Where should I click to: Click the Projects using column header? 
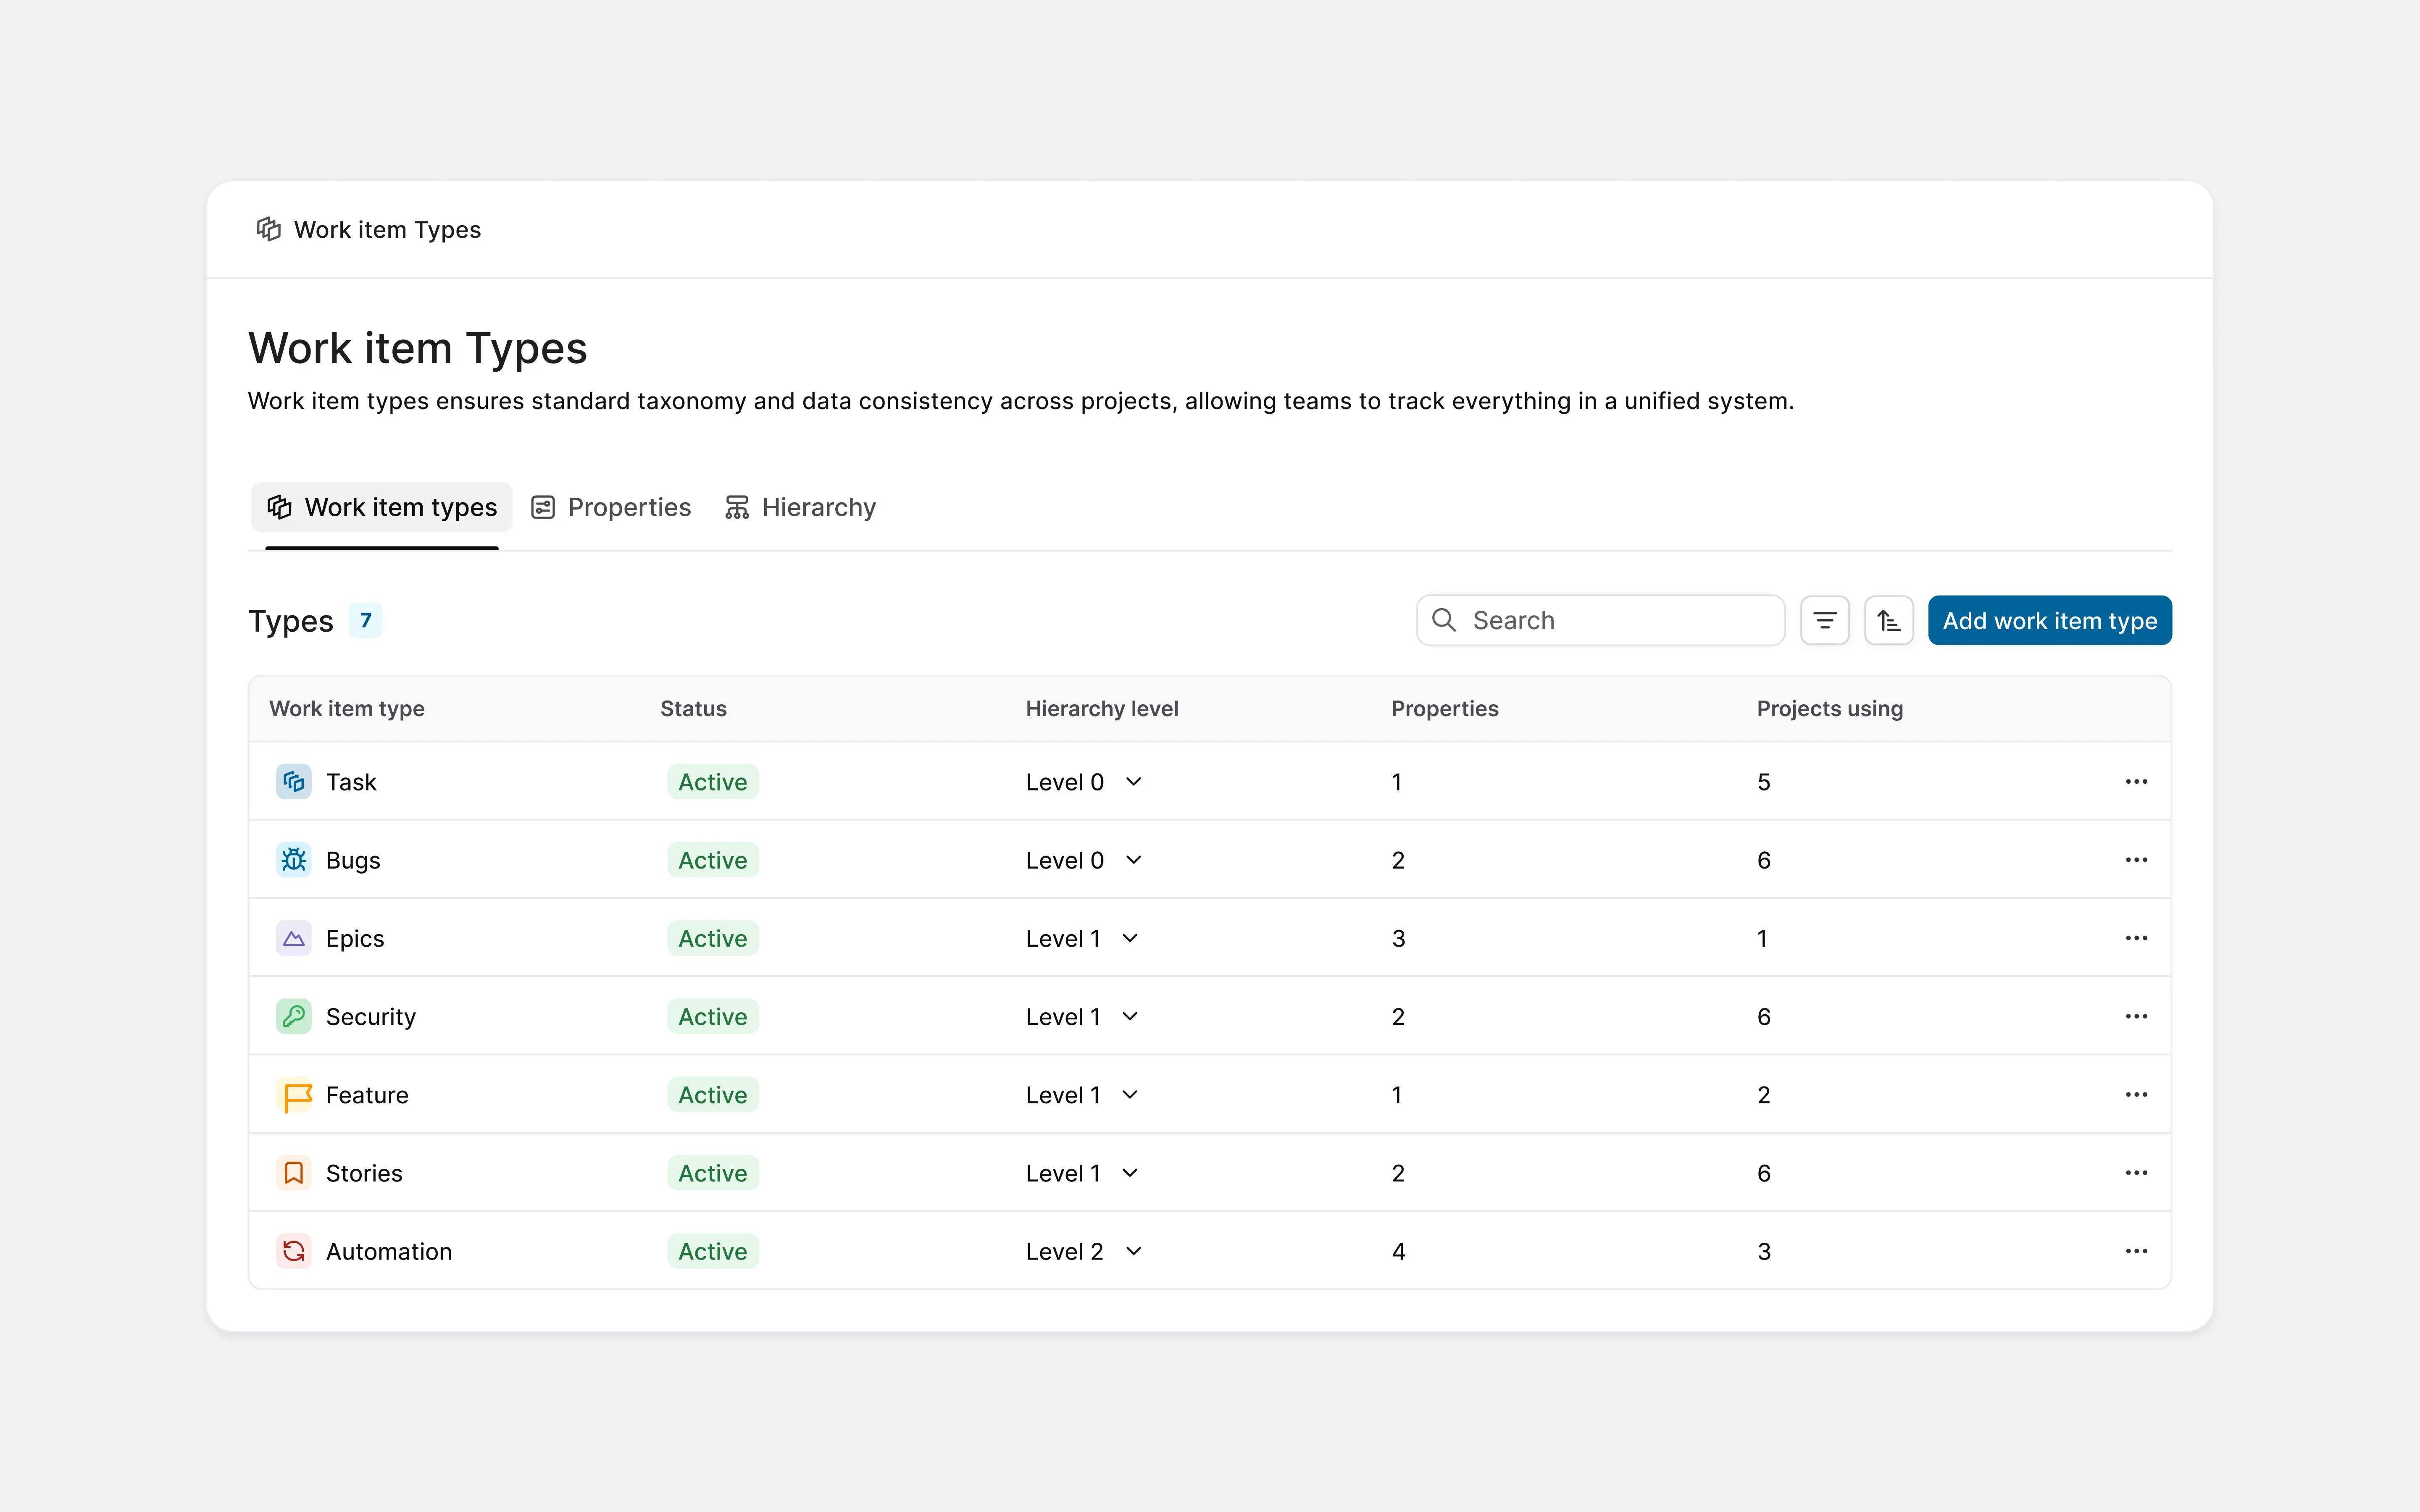pyautogui.click(x=1830, y=709)
